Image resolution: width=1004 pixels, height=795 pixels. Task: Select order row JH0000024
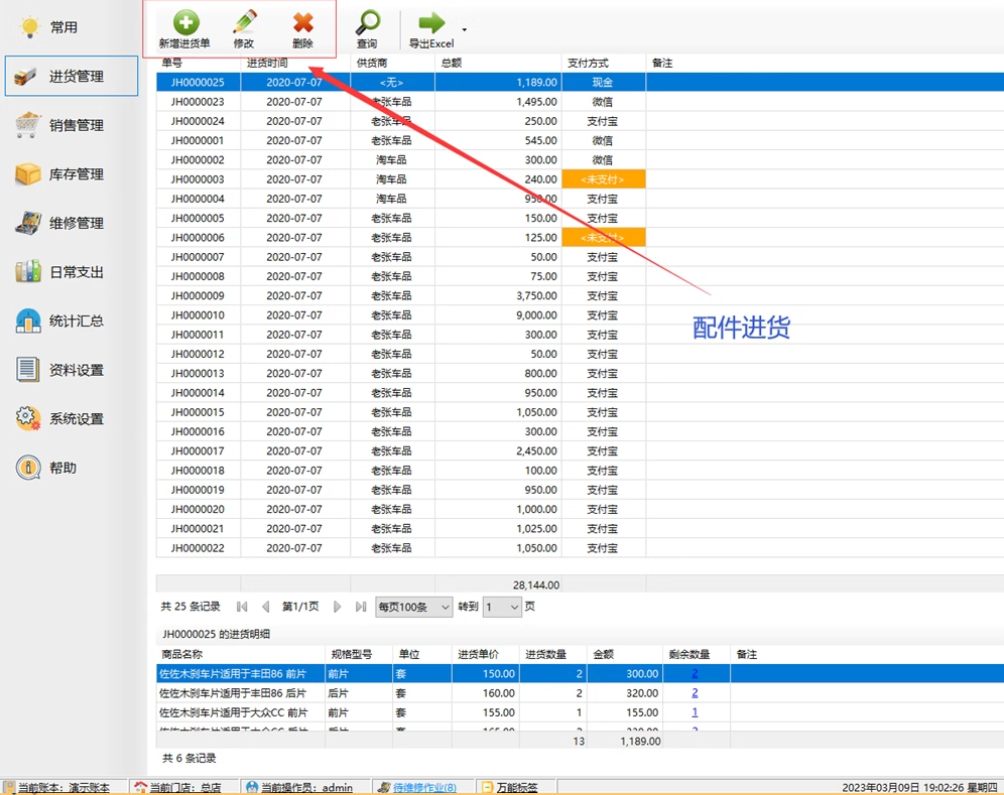point(580,121)
